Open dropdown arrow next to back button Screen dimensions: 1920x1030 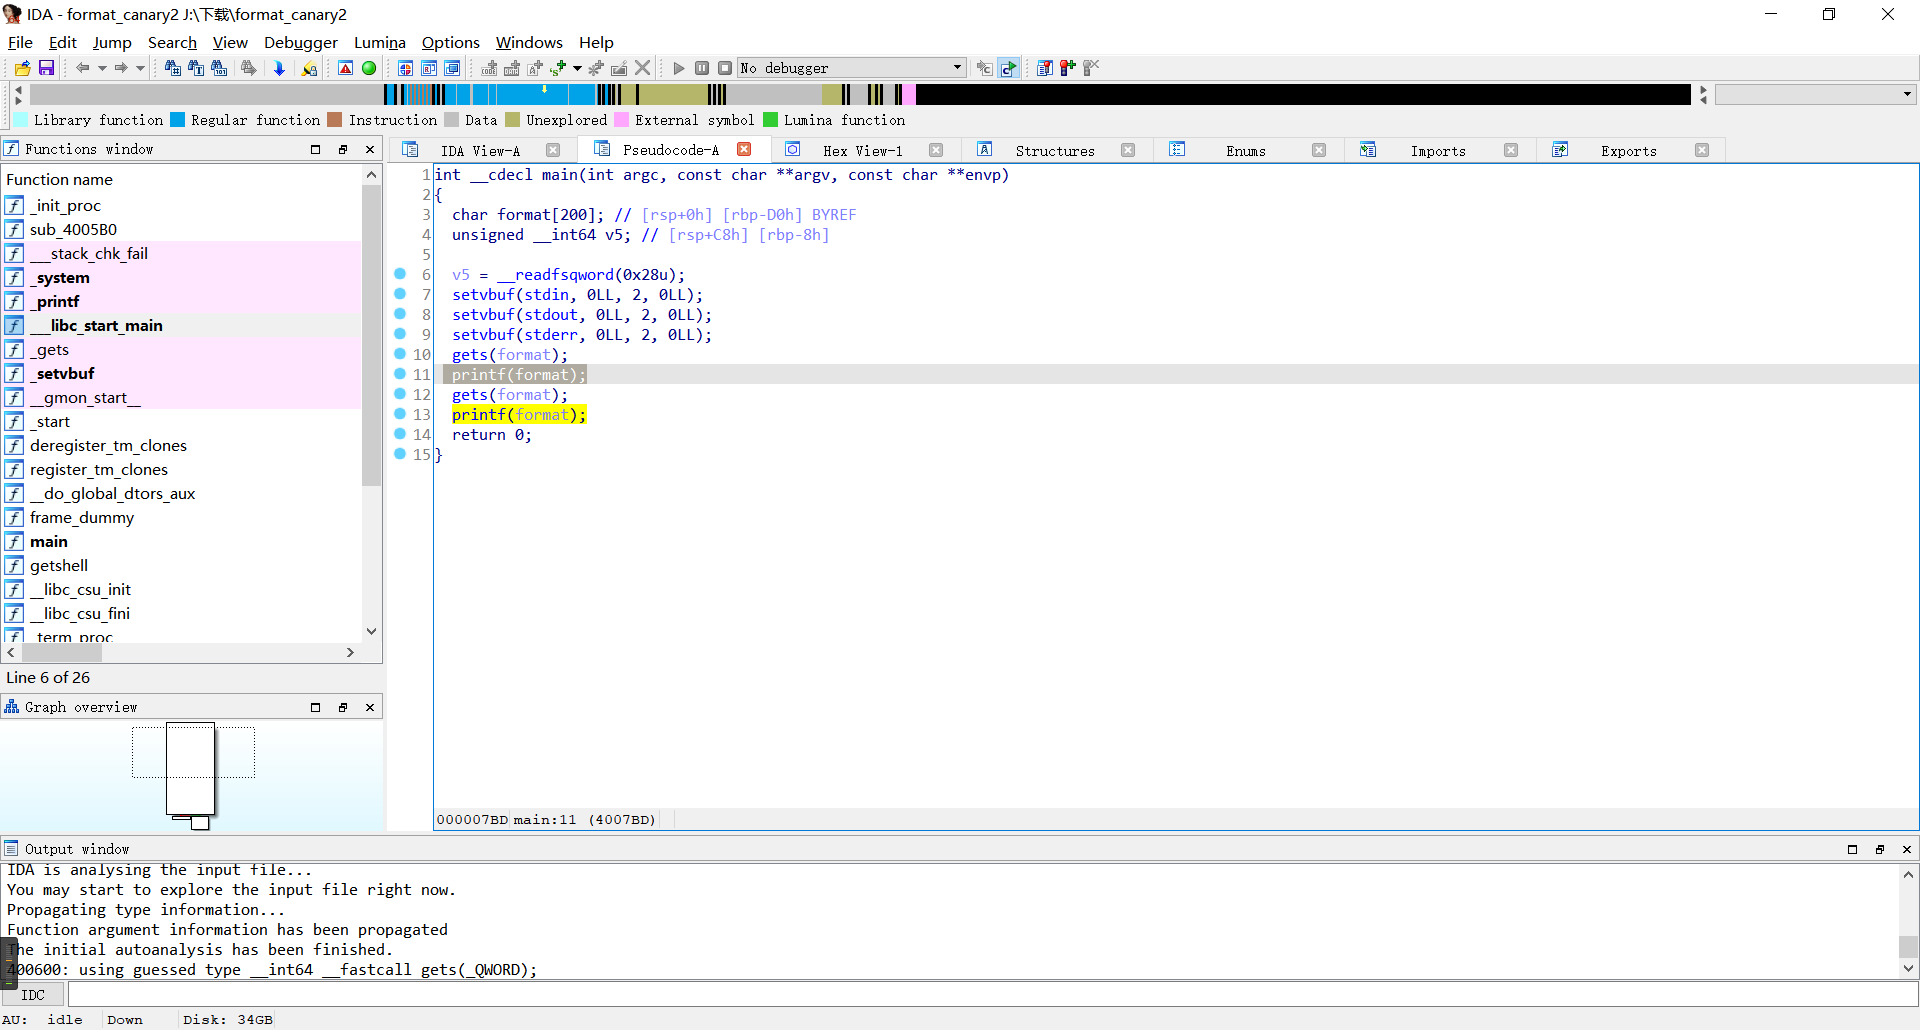[102, 68]
